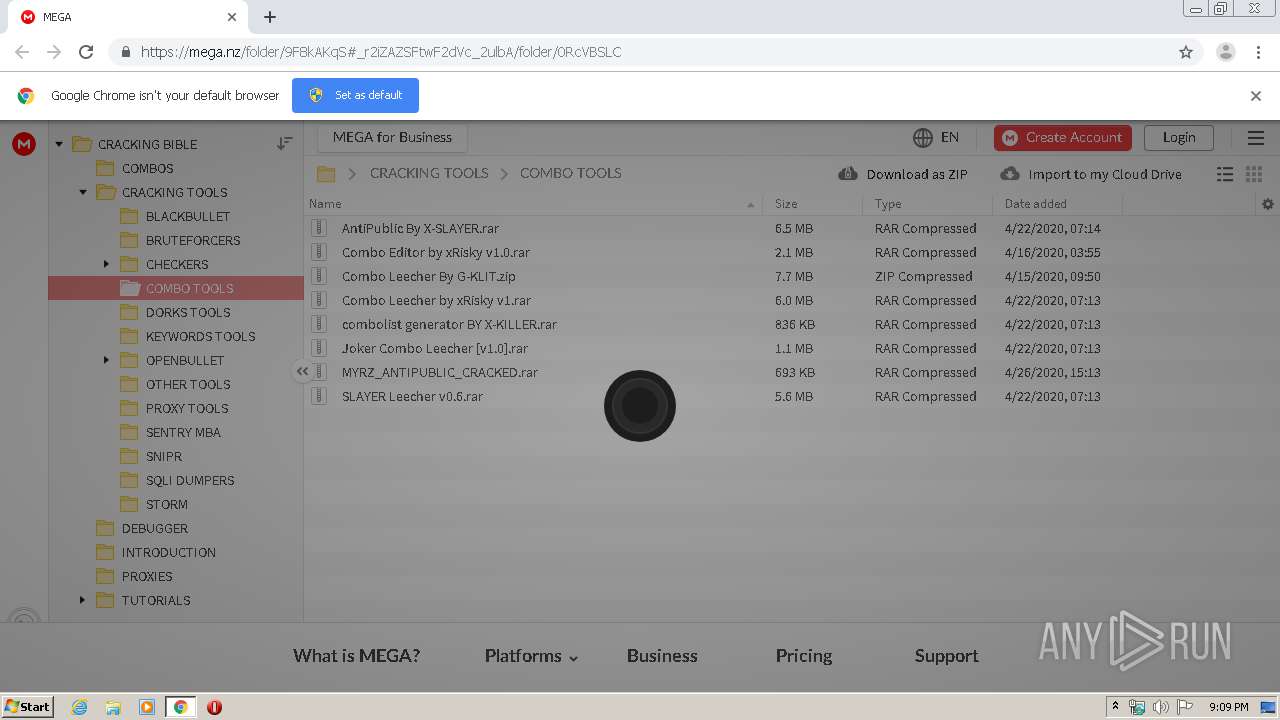The height and width of the screenshot is (720, 1280).
Task: Click the archive icon of SLAYER Leecher v0.6.rar
Action: click(319, 396)
